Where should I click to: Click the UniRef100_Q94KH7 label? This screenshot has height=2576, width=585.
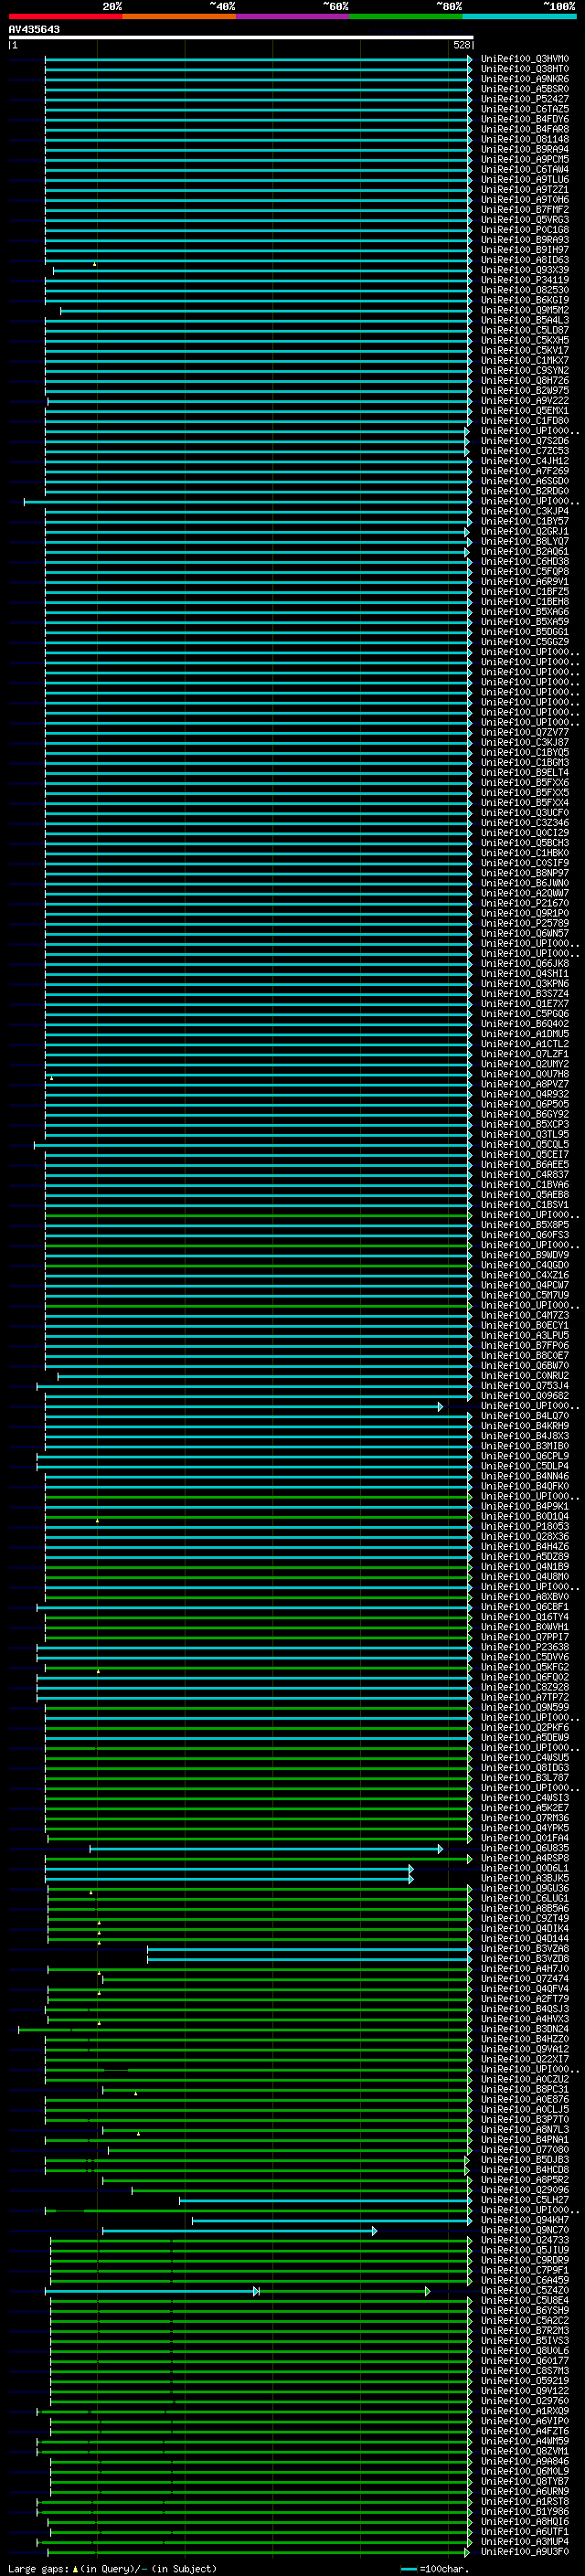(x=525, y=2220)
